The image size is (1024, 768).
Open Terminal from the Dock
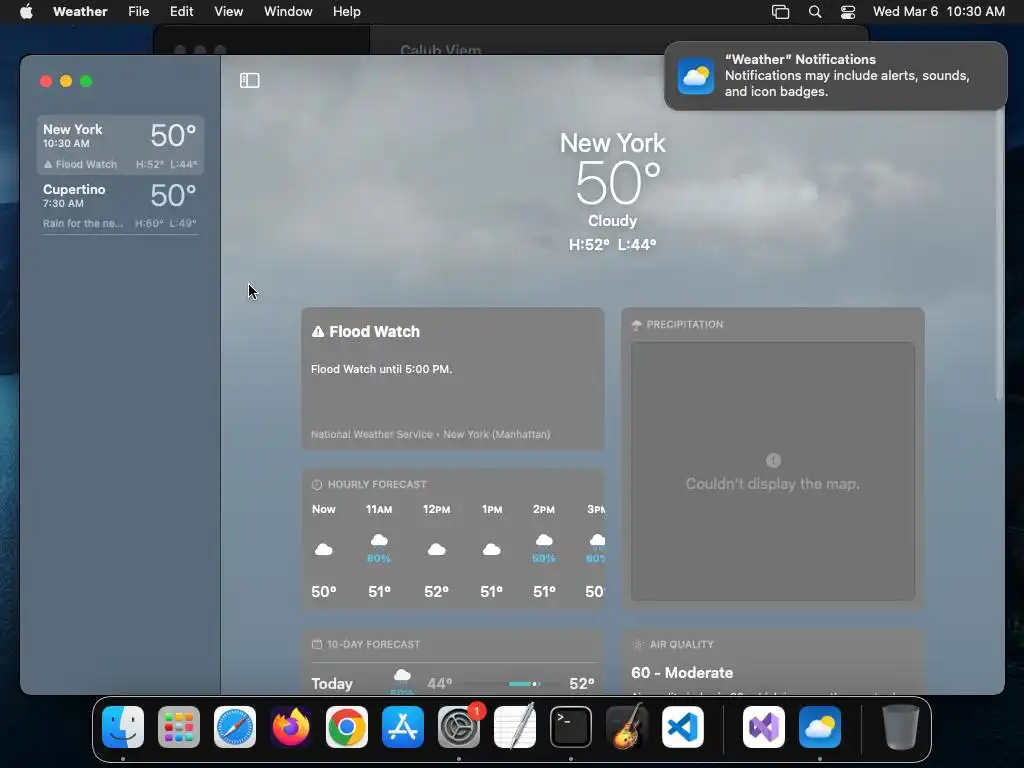571,727
